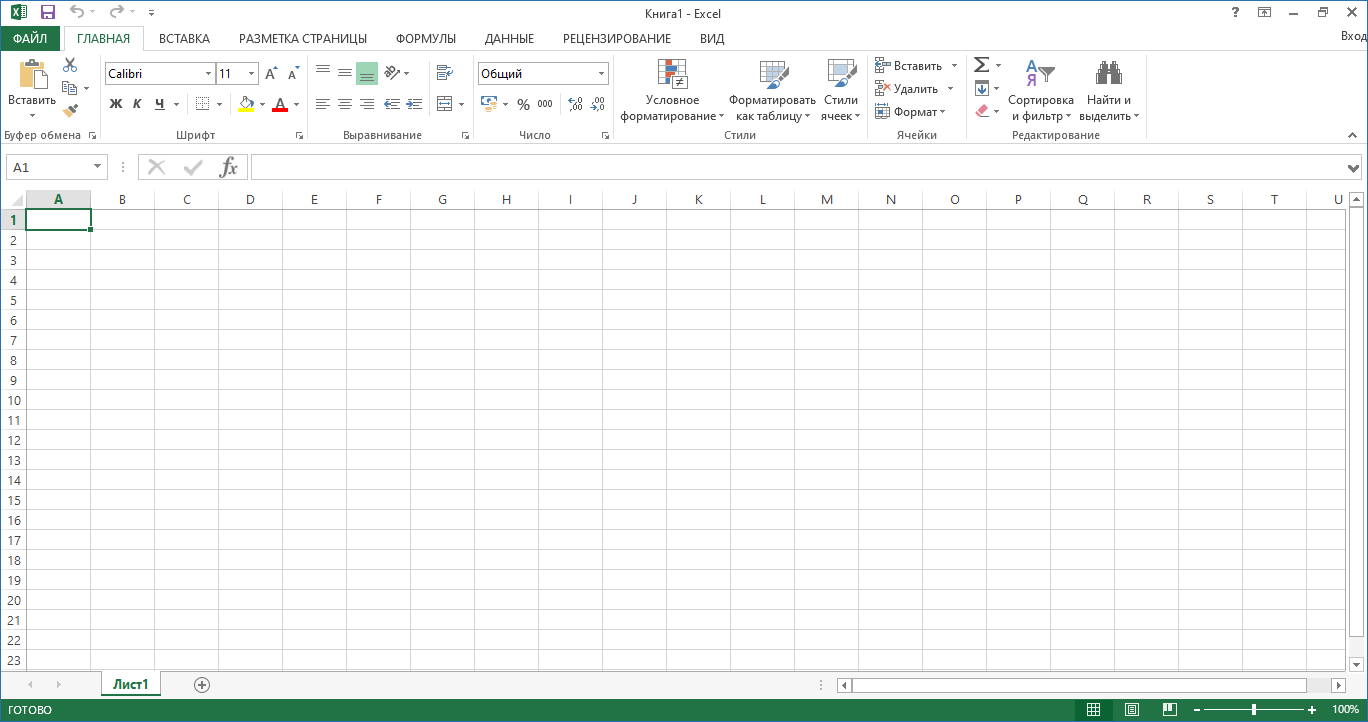Image resolution: width=1368 pixels, height=722 pixels.
Task: Click the Insert Function fx icon
Action: tap(229, 167)
